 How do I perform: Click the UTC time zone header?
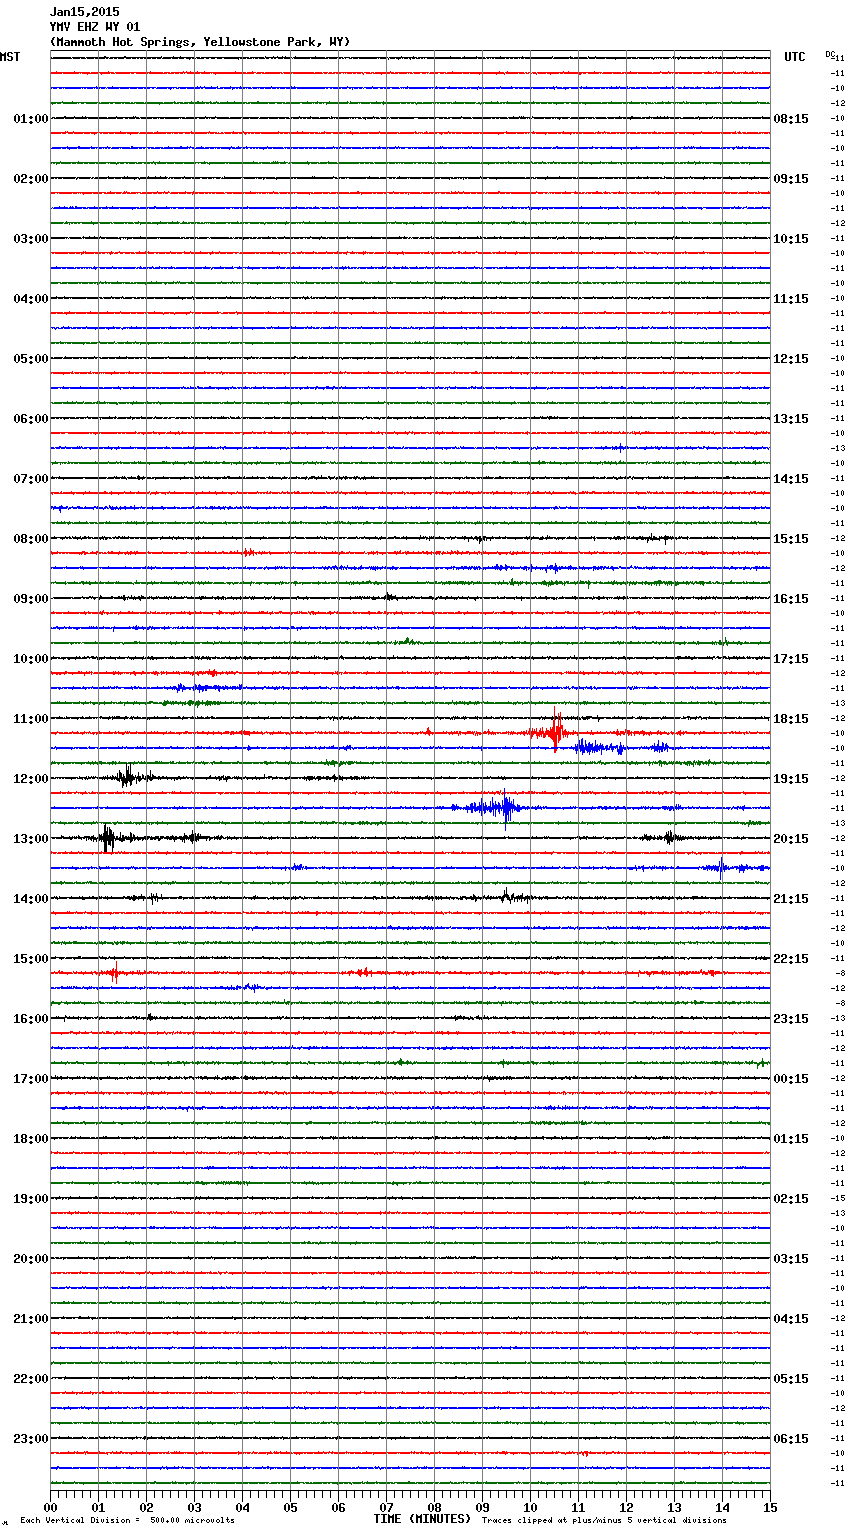click(x=794, y=57)
